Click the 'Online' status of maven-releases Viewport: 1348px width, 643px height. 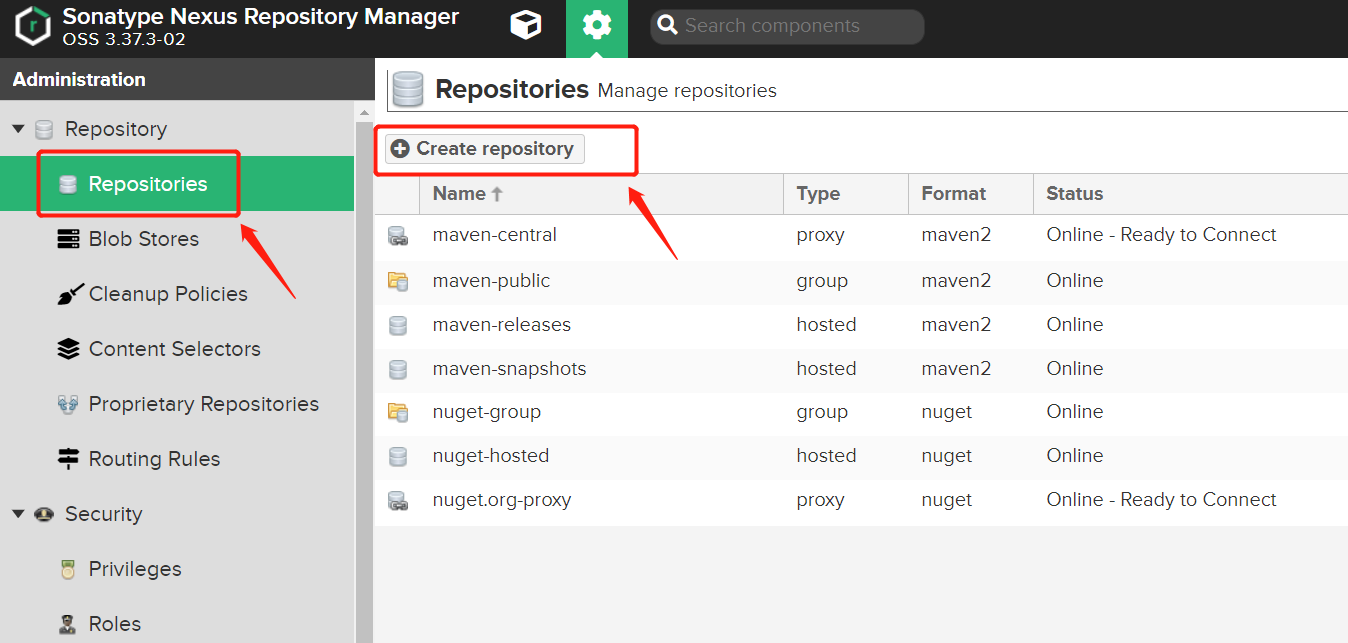(x=1075, y=325)
